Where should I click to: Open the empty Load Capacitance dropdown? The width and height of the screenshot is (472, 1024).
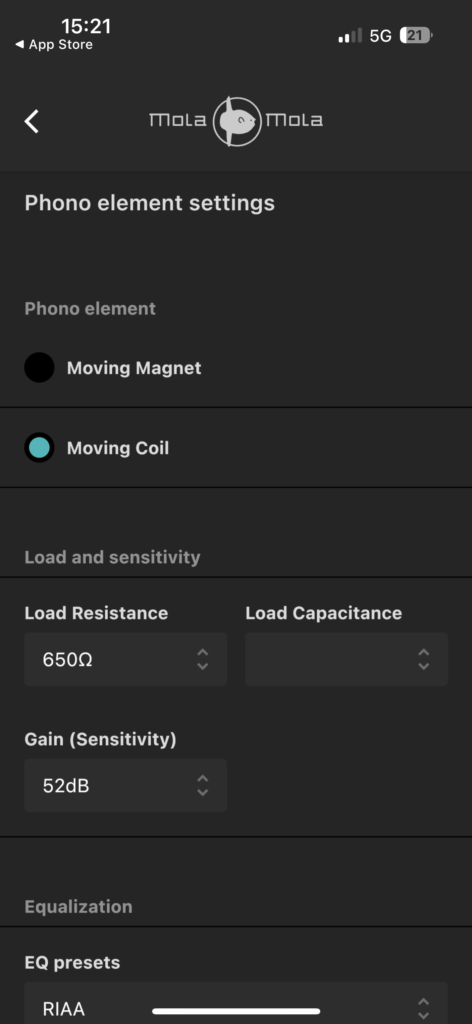(x=347, y=659)
